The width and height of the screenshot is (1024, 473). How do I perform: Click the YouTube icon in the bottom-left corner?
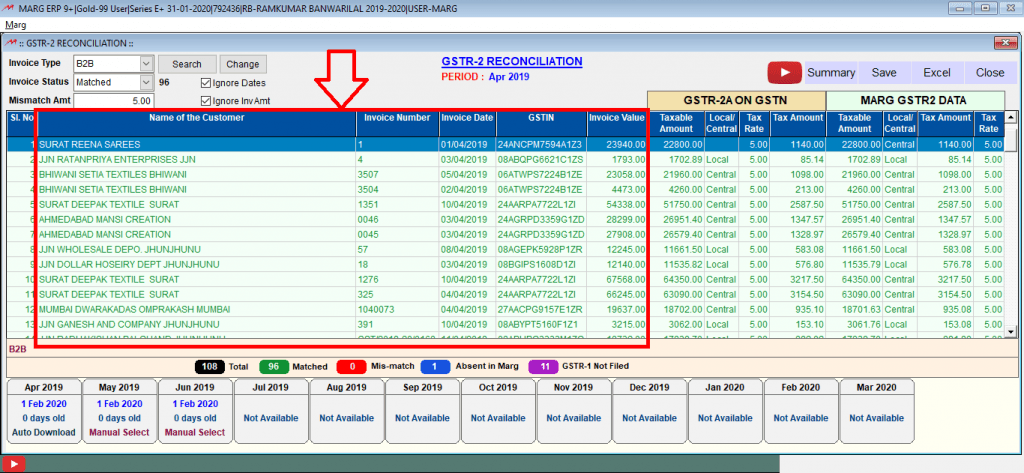click(x=12, y=465)
